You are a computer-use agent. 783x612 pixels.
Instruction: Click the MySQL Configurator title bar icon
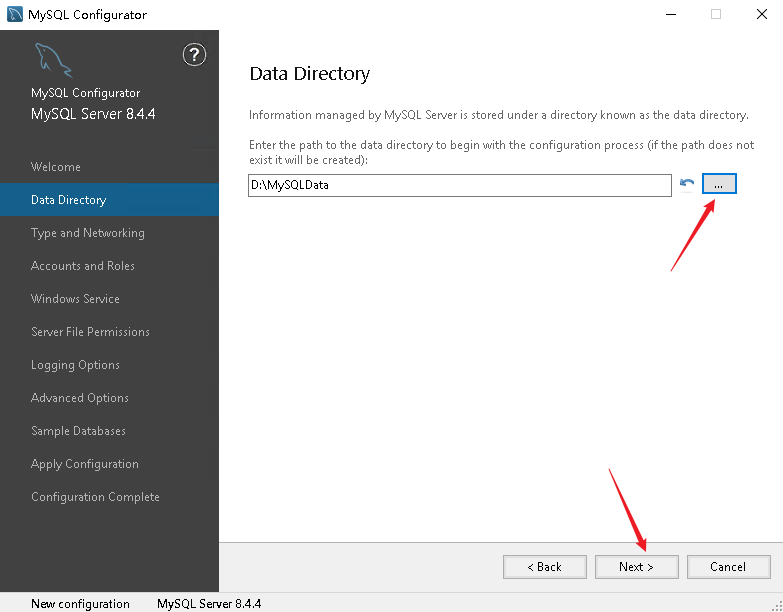tap(14, 15)
